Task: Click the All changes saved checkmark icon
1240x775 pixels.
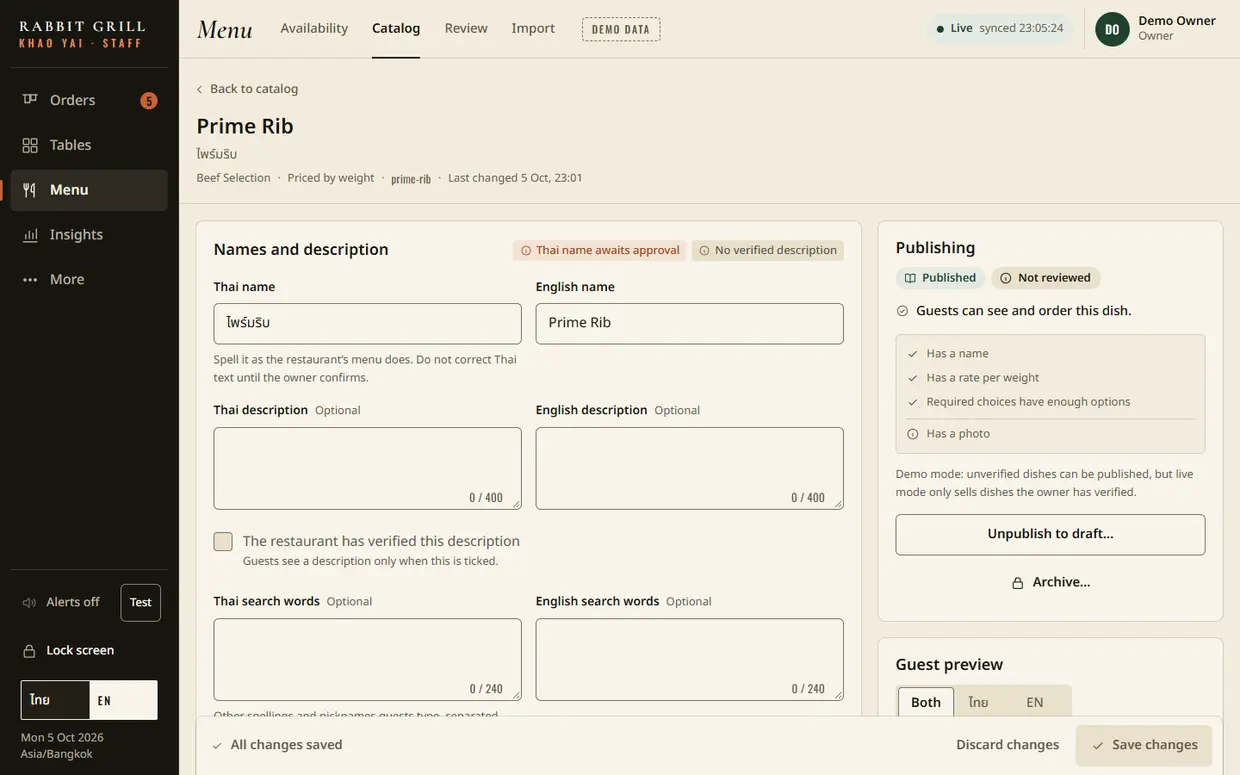Action: click(217, 746)
